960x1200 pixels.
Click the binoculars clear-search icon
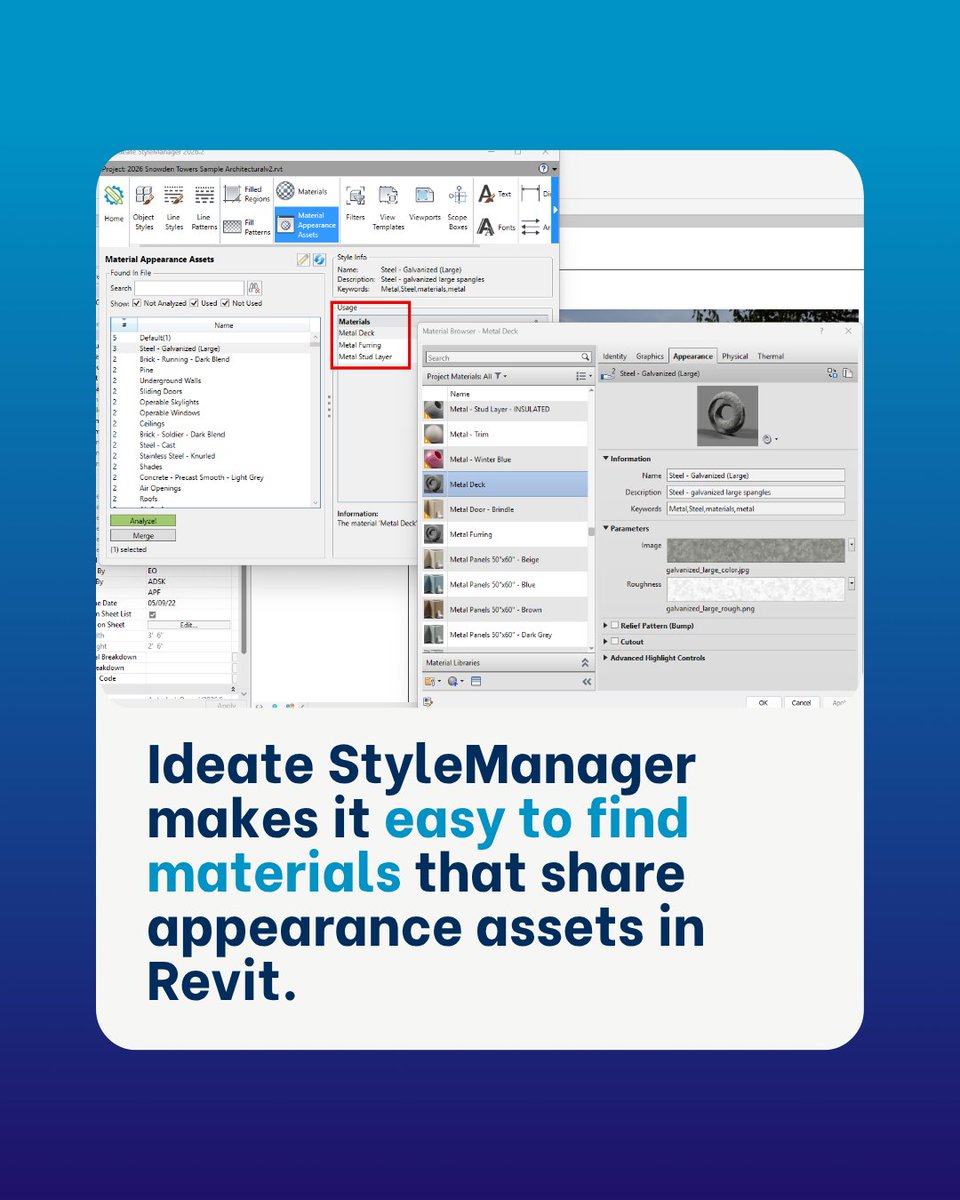(254, 288)
